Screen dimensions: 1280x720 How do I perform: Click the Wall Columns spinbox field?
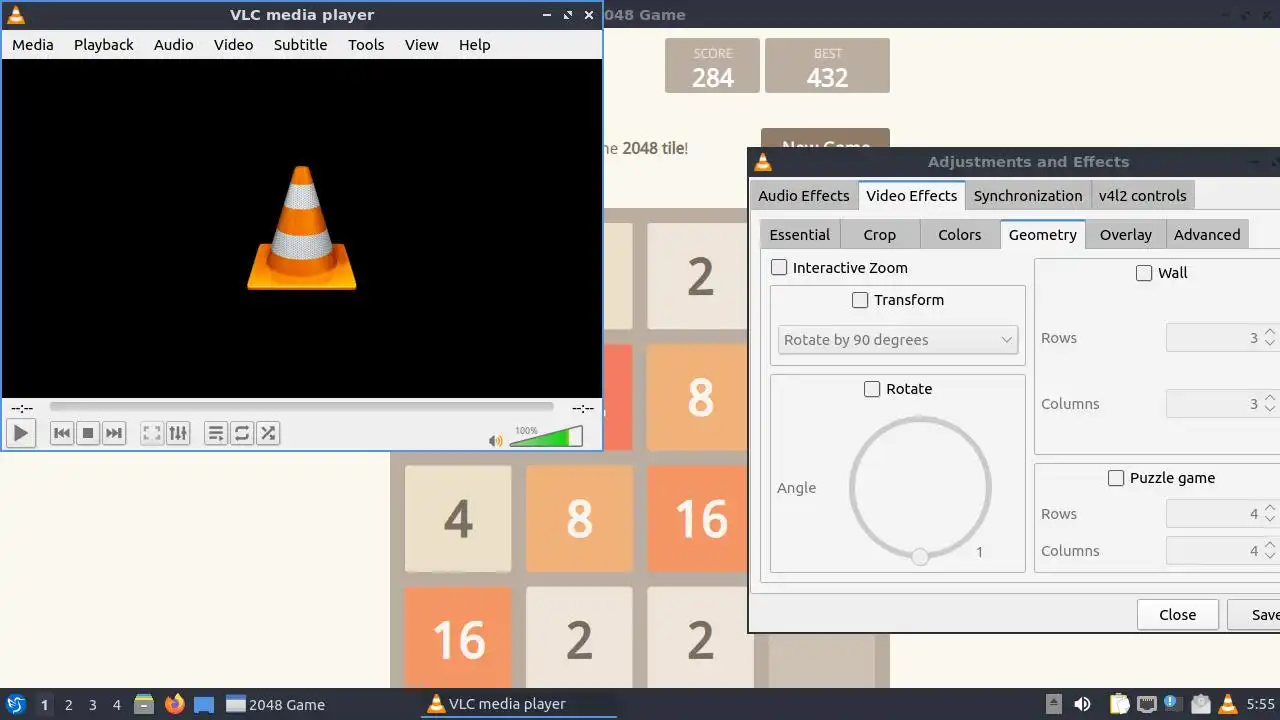pyautogui.click(x=1221, y=404)
